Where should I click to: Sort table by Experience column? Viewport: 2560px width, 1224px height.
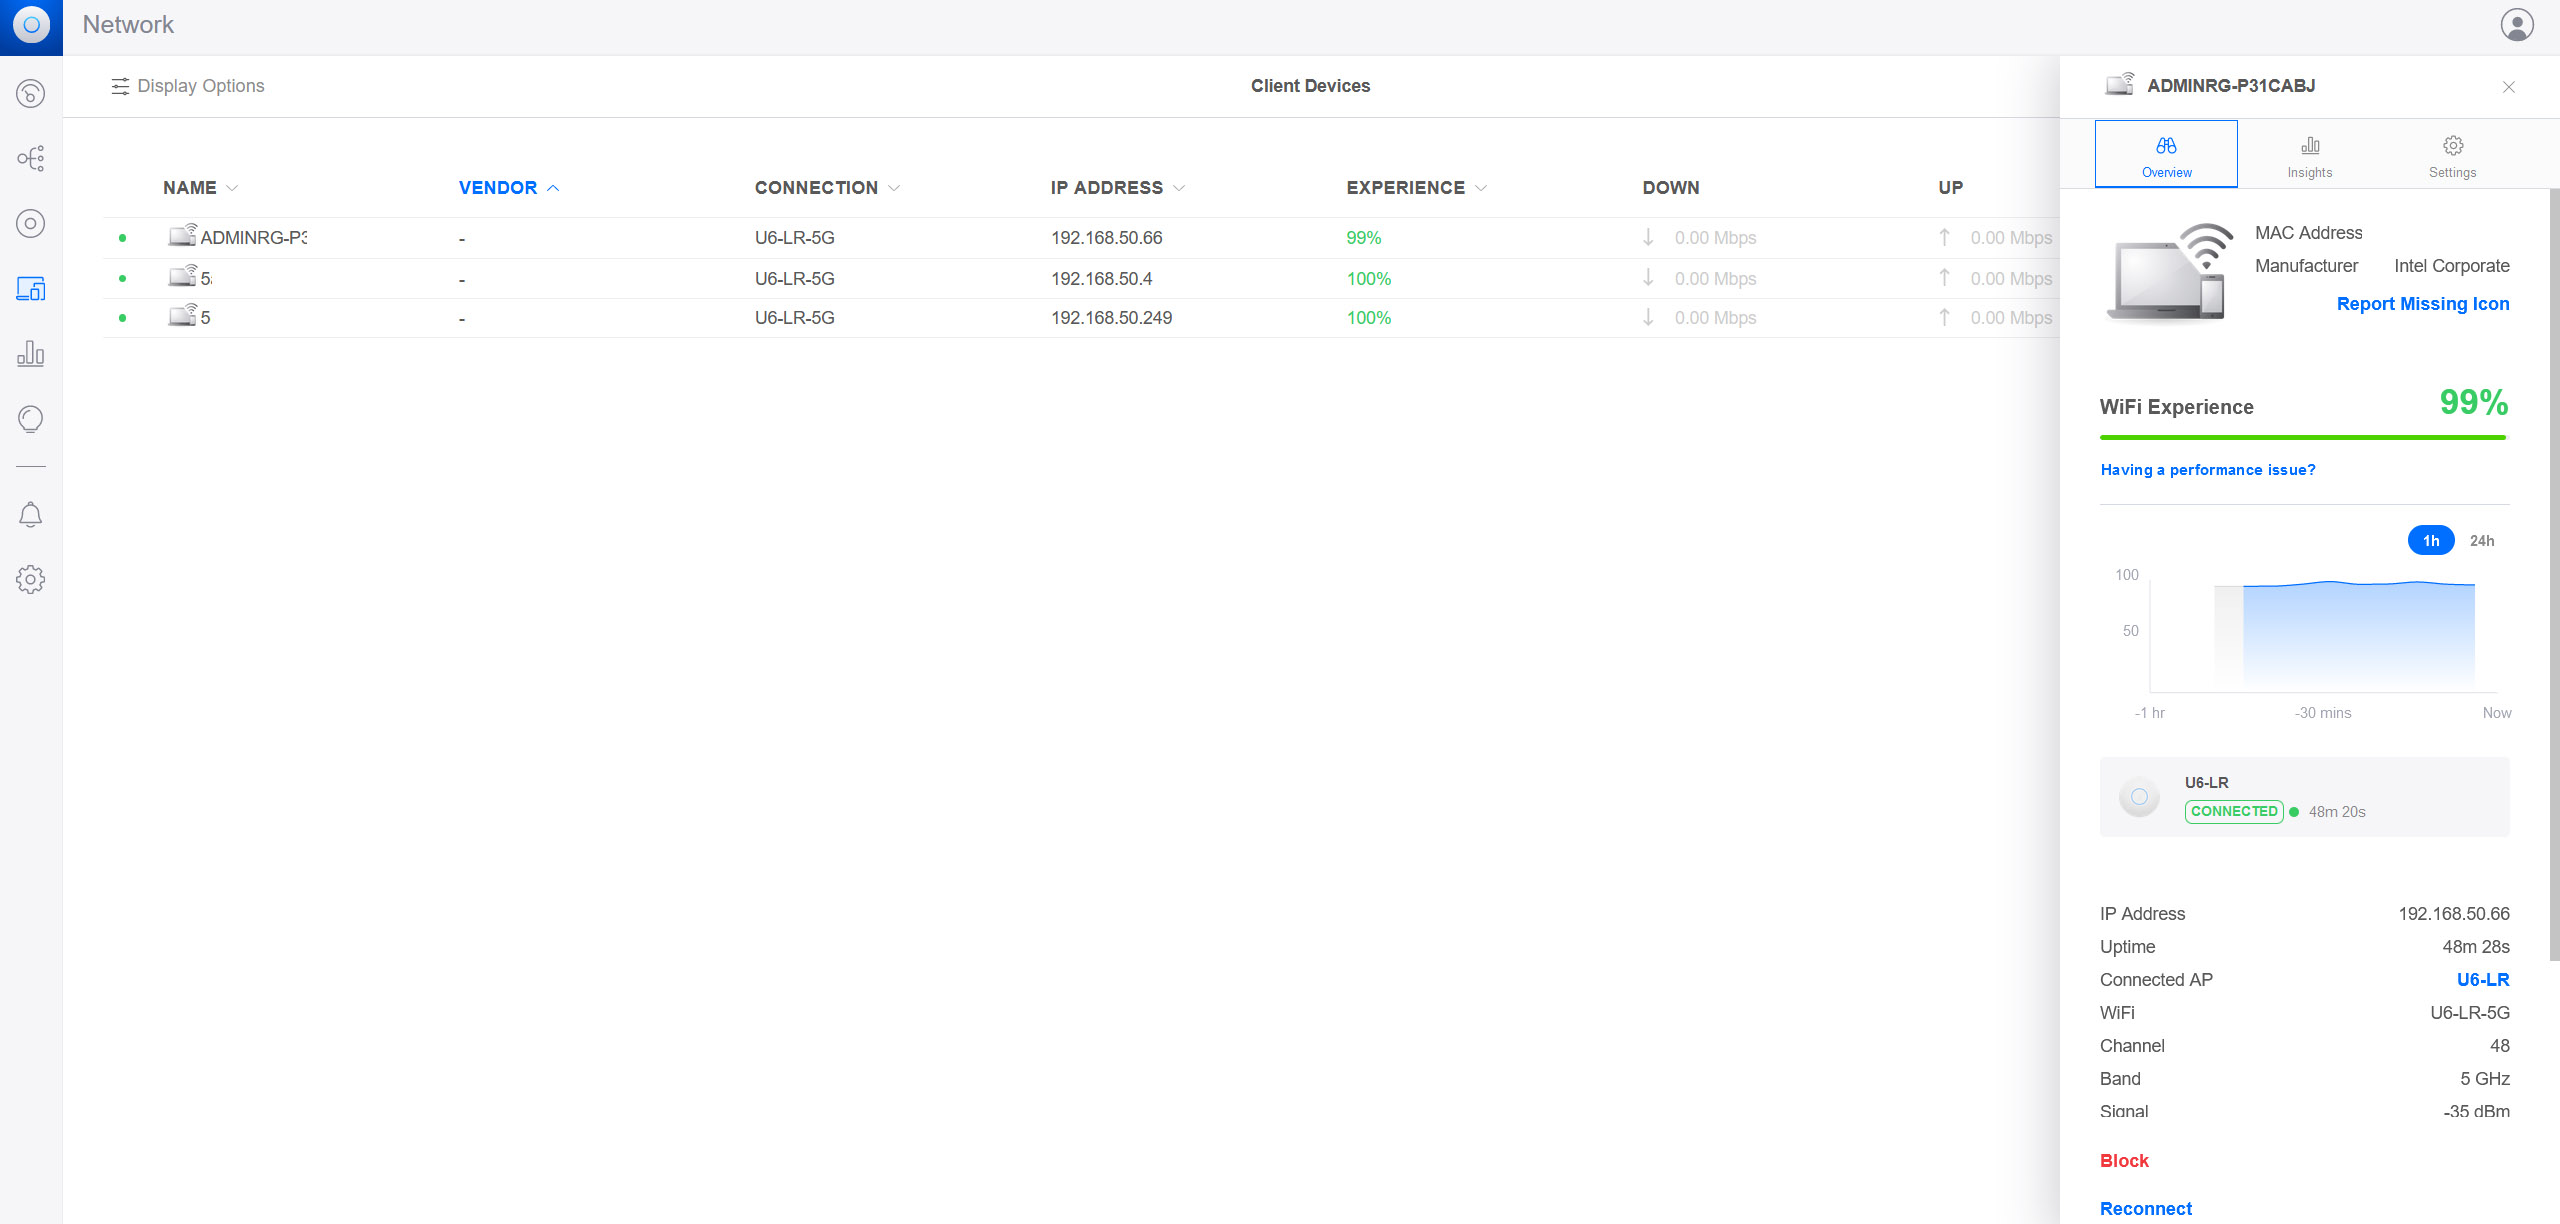click(1416, 188)
